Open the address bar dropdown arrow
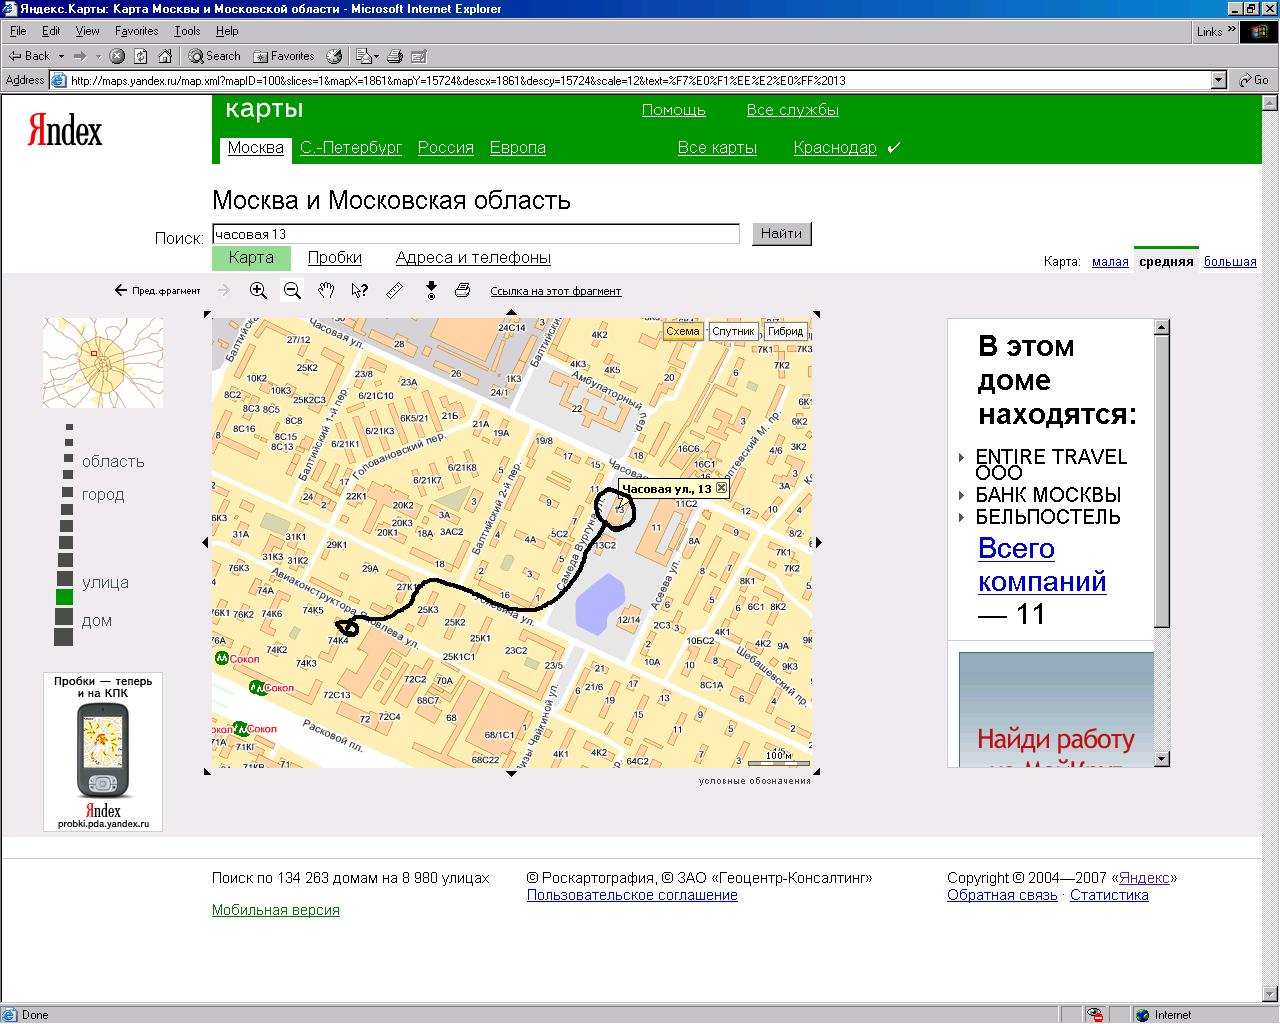1280x1024 pixels. point(1218,80)
